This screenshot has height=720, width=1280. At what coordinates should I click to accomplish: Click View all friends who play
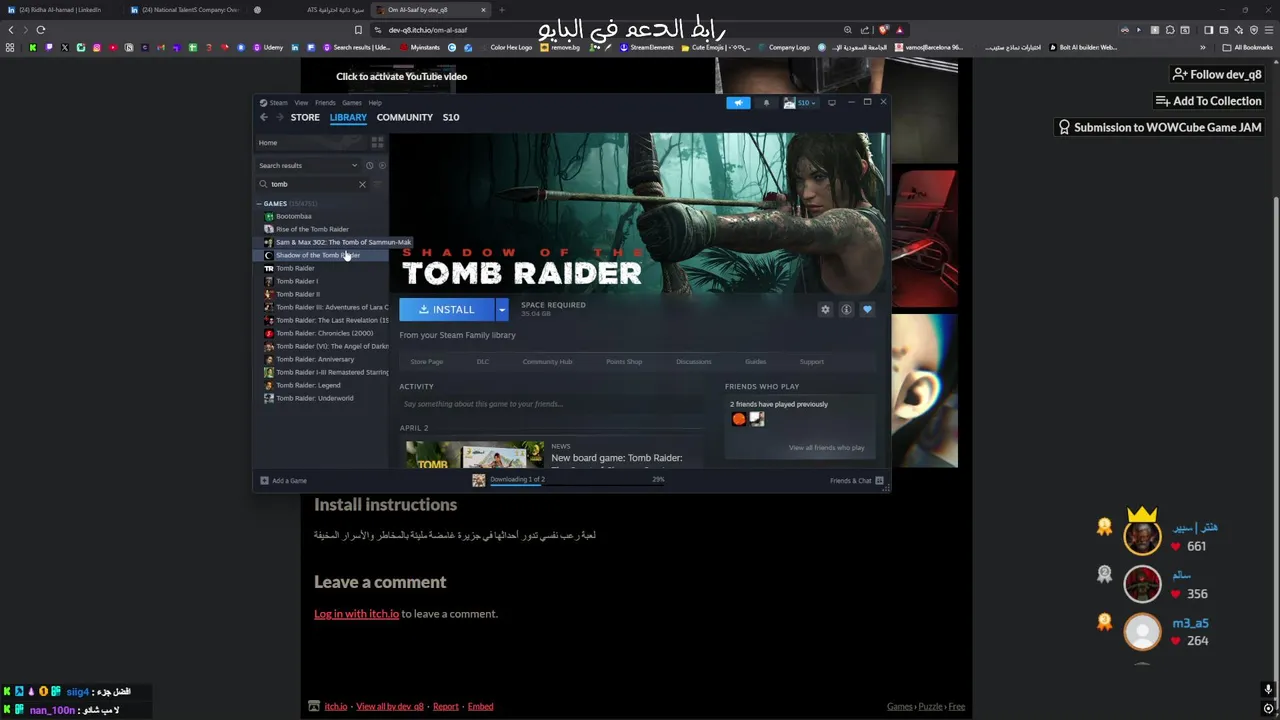(826, 448)
